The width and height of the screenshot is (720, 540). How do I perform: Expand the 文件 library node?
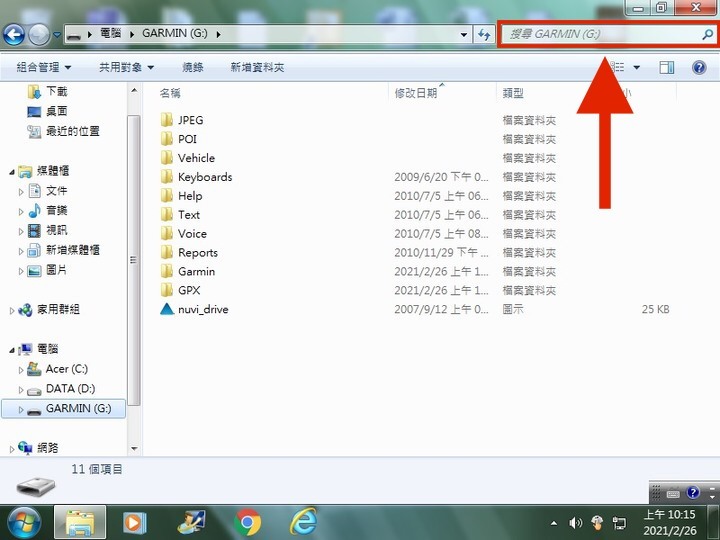click(21, 191)
